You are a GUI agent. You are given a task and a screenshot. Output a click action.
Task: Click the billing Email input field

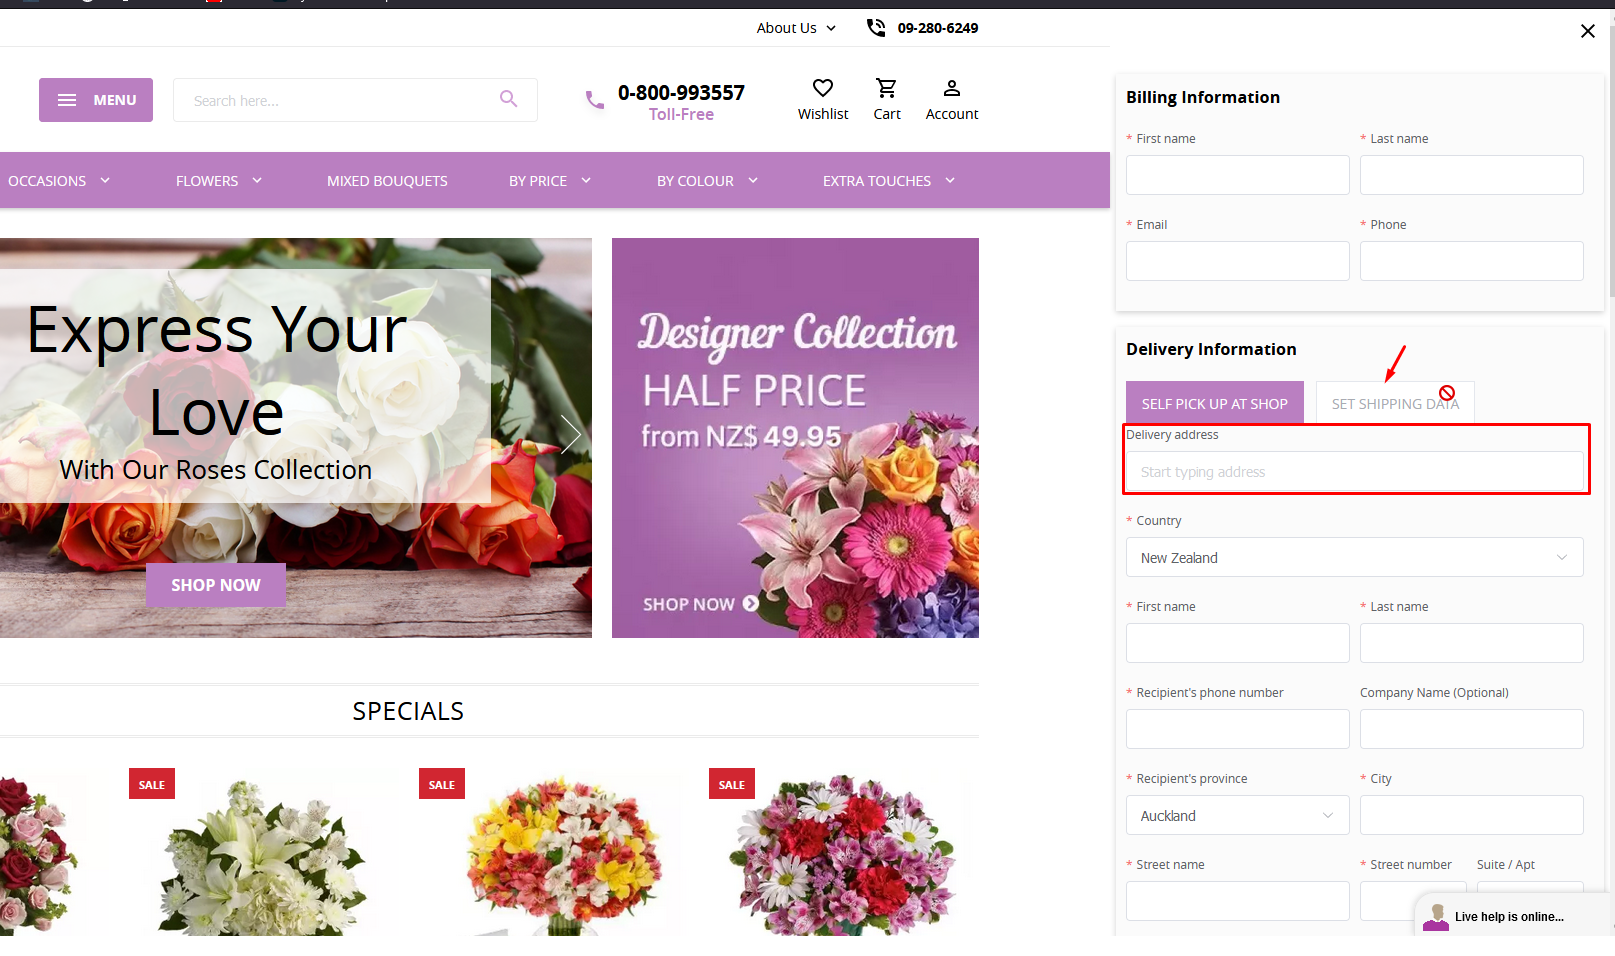[1237, 261]
